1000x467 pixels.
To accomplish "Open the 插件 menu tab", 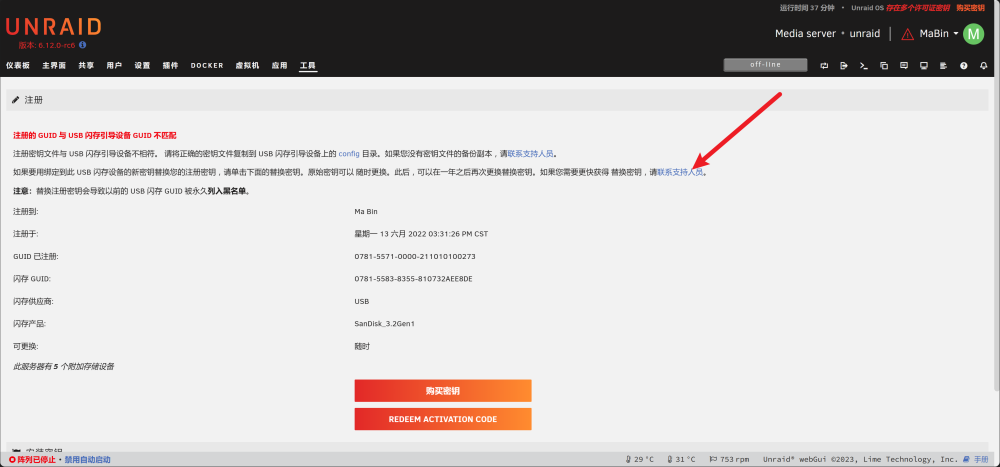I will click(x=170, y=65).
